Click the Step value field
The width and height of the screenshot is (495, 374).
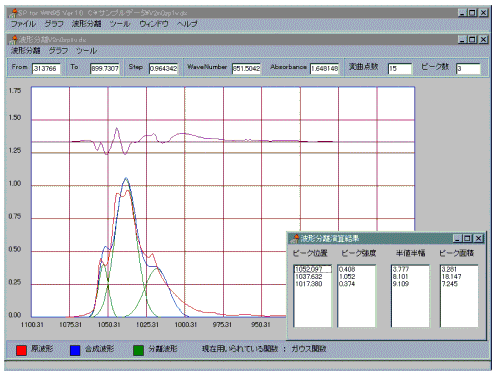point(163,68)
